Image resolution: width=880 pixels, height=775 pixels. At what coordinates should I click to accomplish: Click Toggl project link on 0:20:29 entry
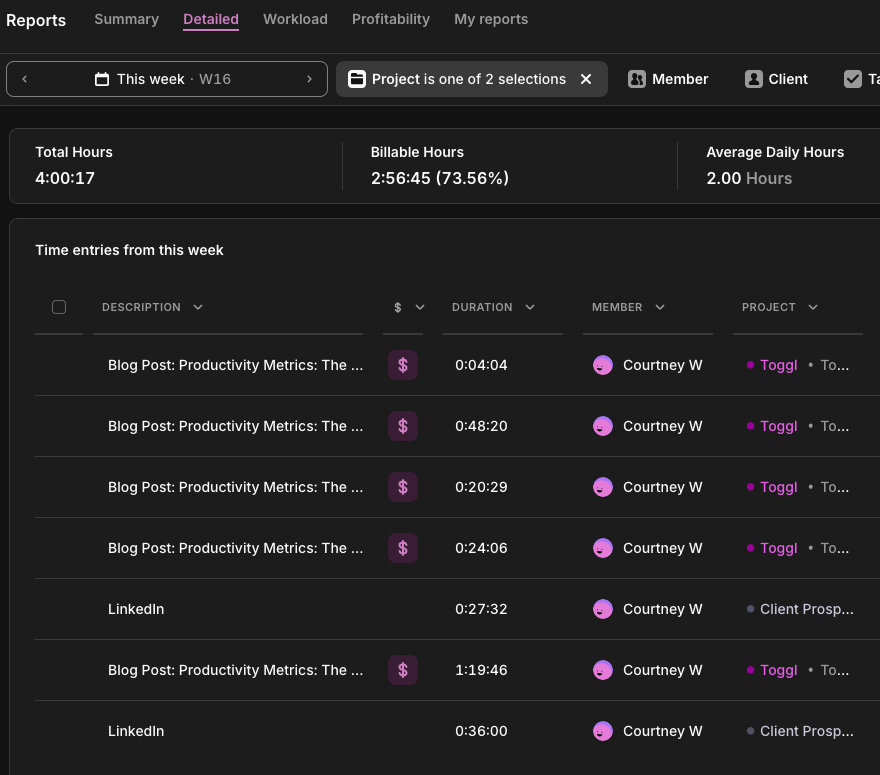coord(778,487)
